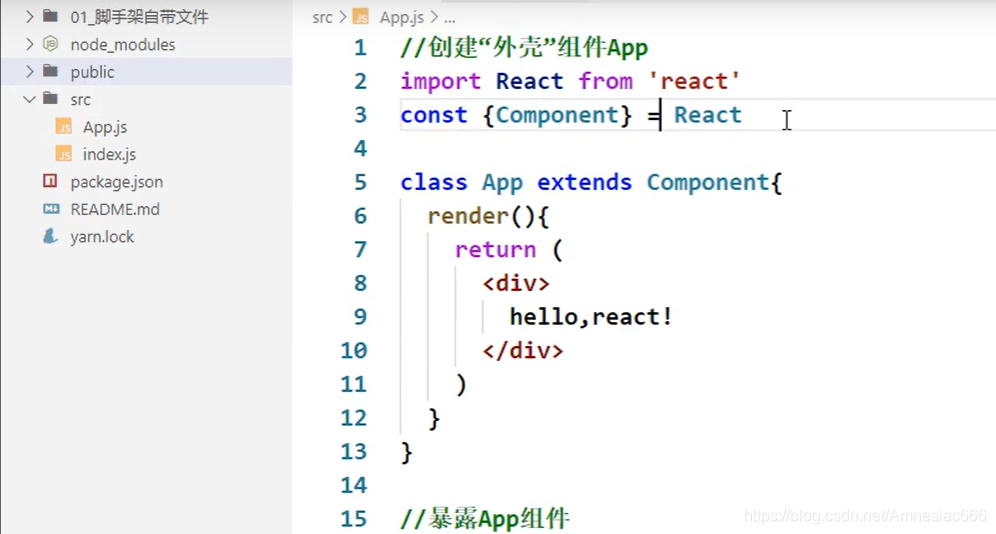Click {Component} on line 3
996x534 pixels.
pos(557,115)
